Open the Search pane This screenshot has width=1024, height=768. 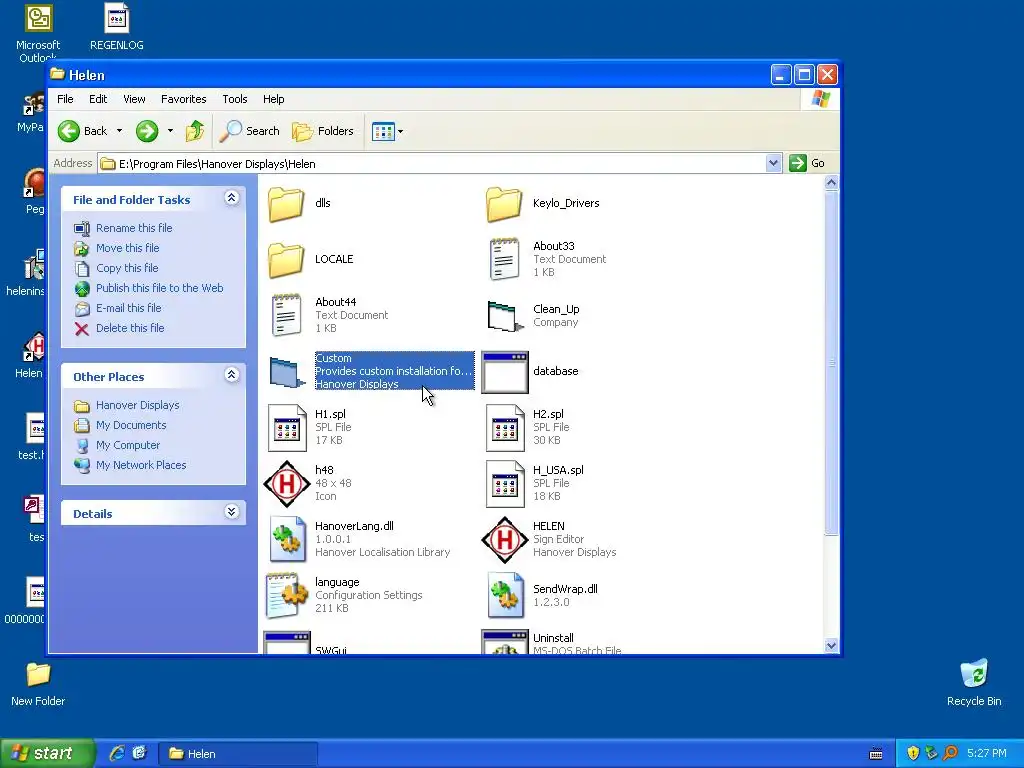249,131
